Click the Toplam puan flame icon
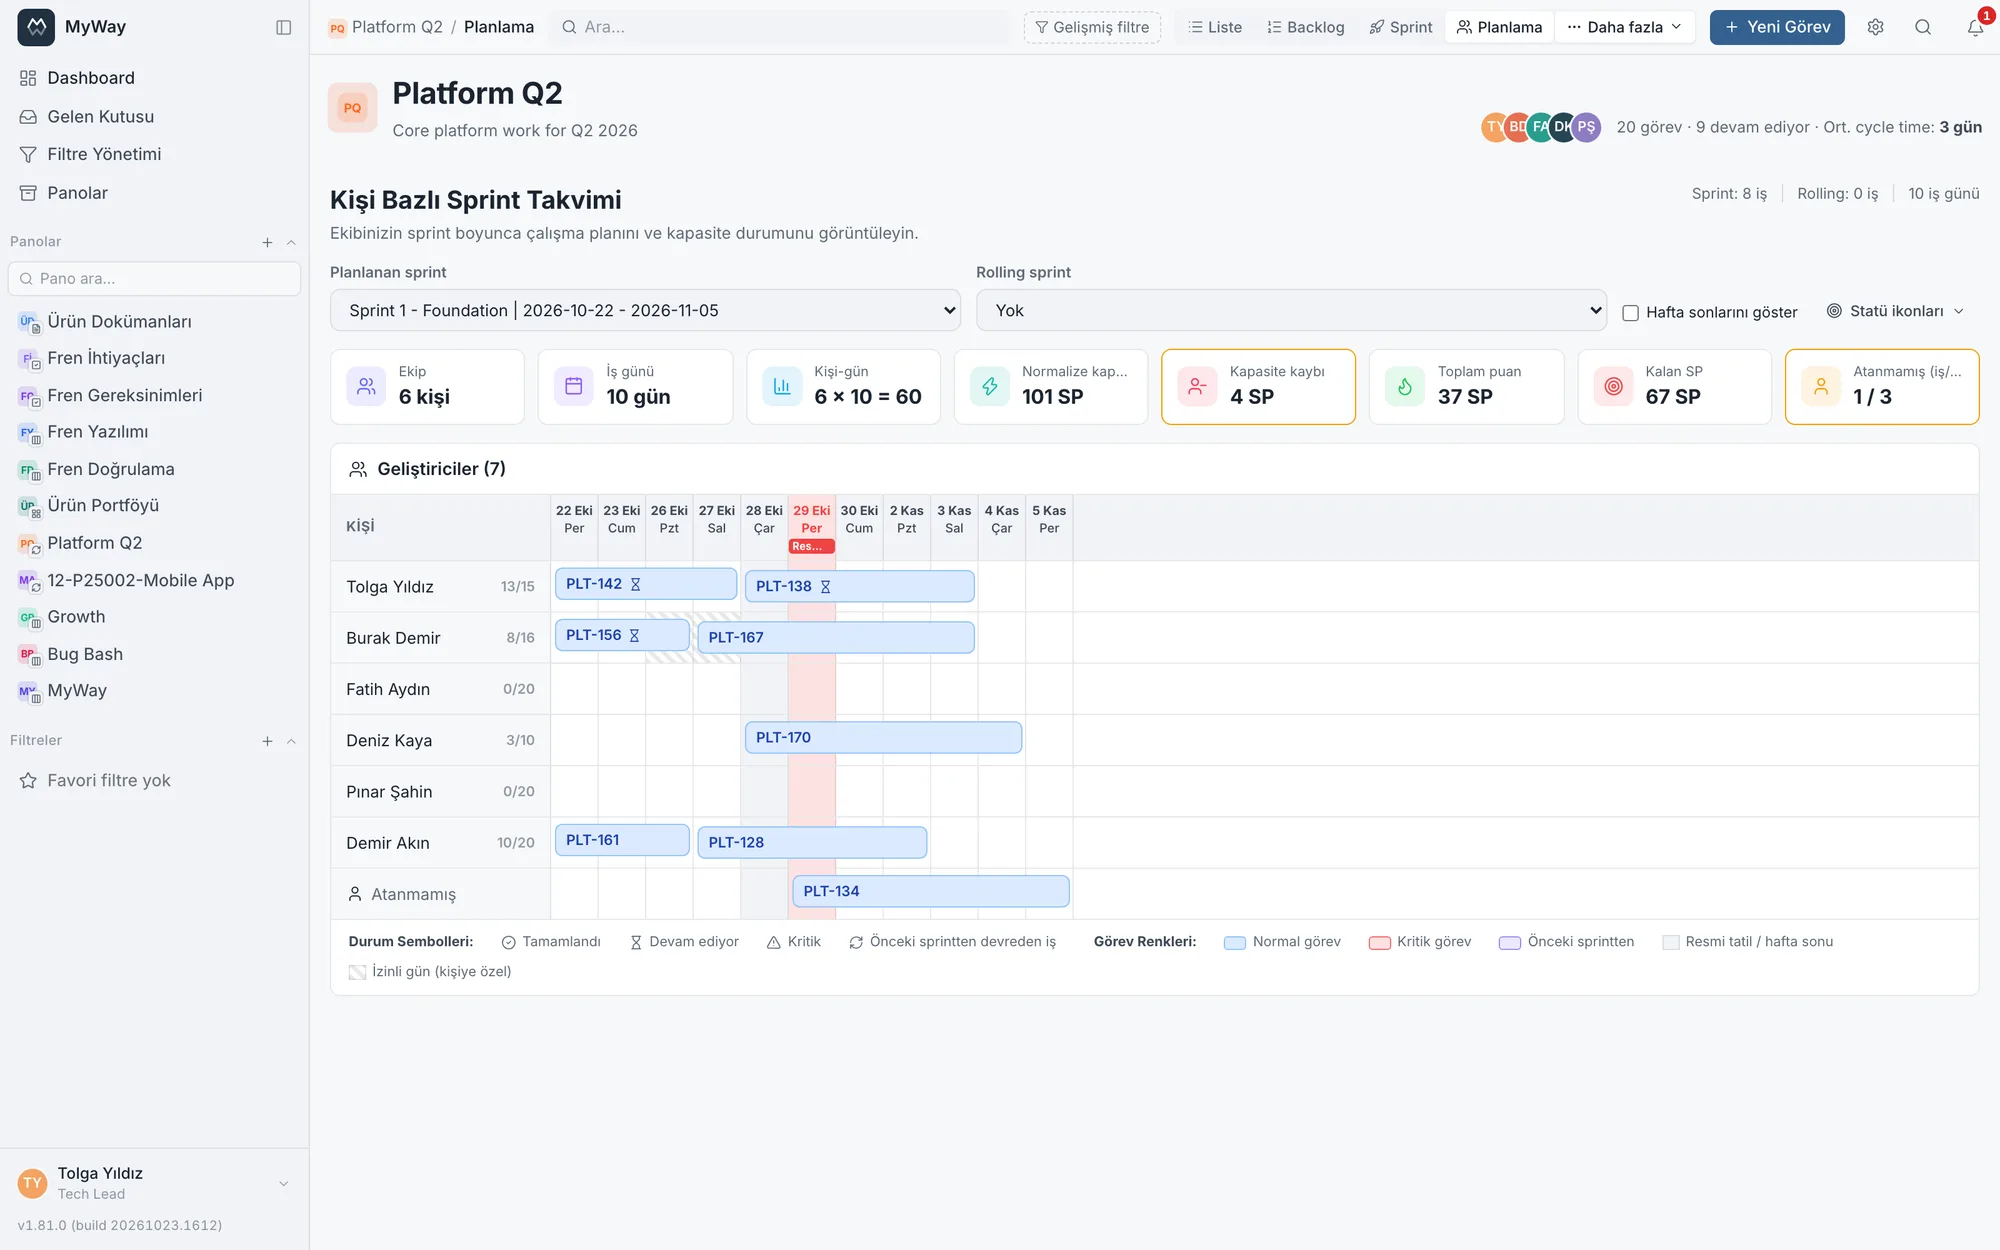 click(x=1405, y=386)
